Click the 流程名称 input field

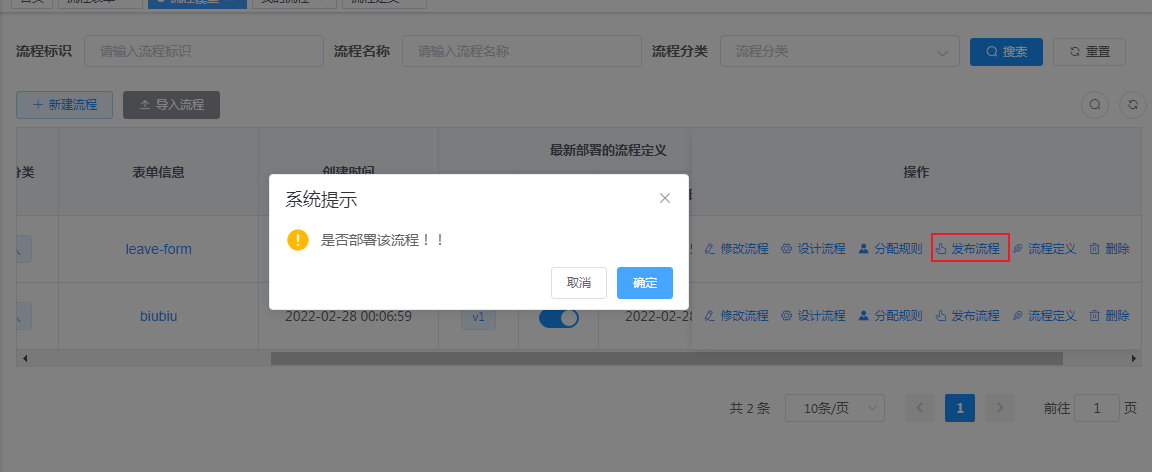pyautogui.click(x=522, y=52)
